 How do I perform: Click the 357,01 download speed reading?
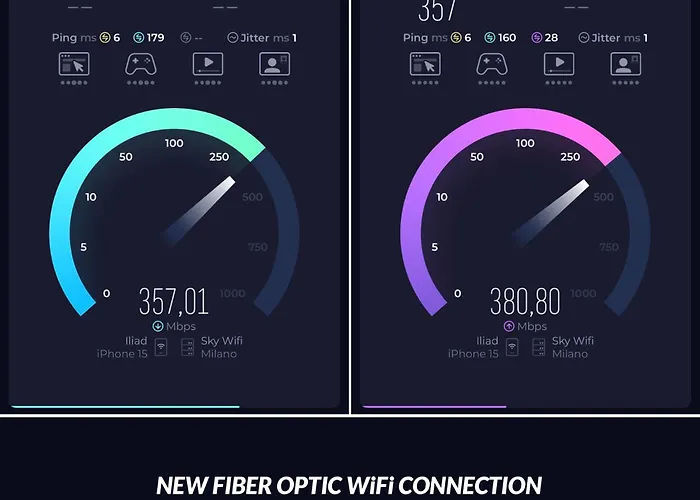[174, 302]
